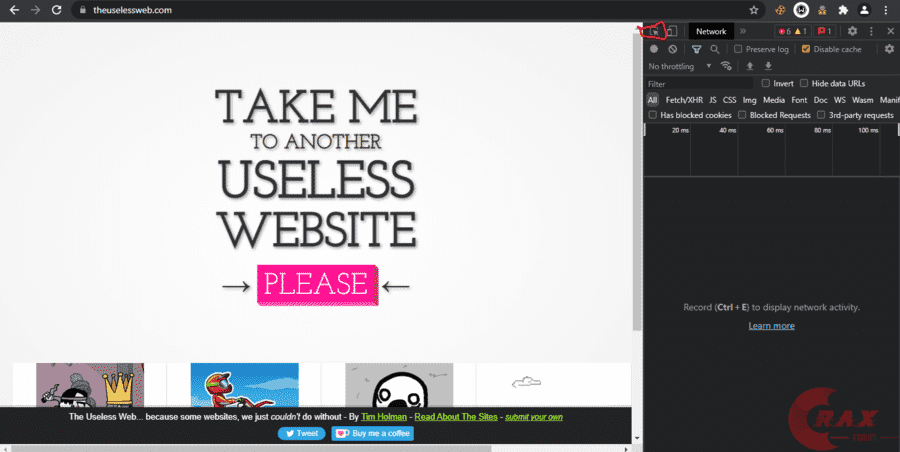Open the submit your own link
Image resolution: width=900 pixels, height=452 pixels.
534,417
